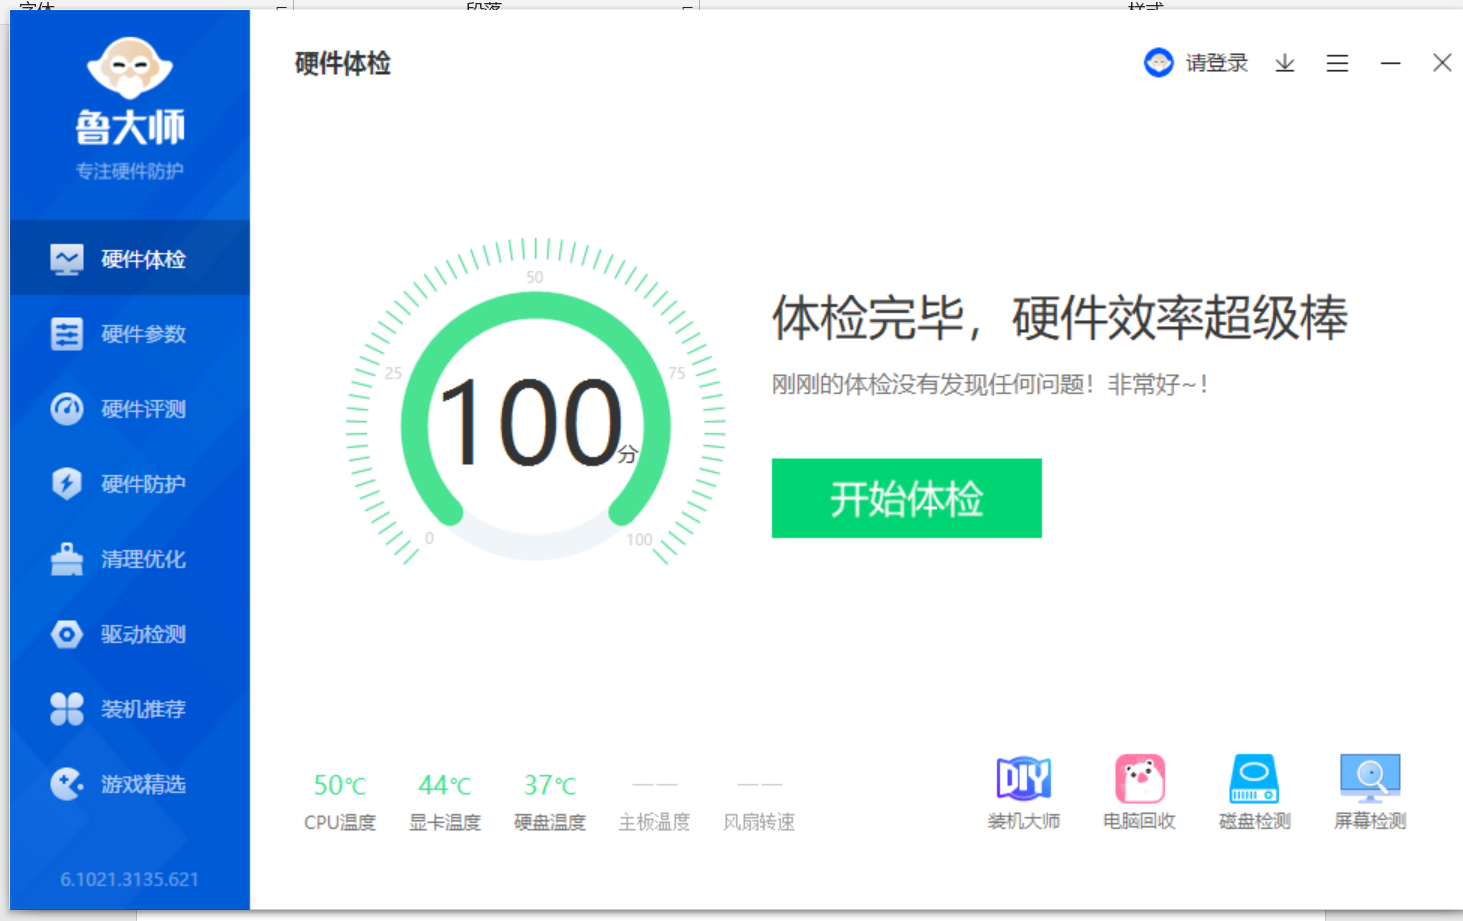The width and height of the screenshot is (1463, 921).
Task: Open 清理优化 from the sidebar
Action: pyautogui.click(x=130, y=559)
